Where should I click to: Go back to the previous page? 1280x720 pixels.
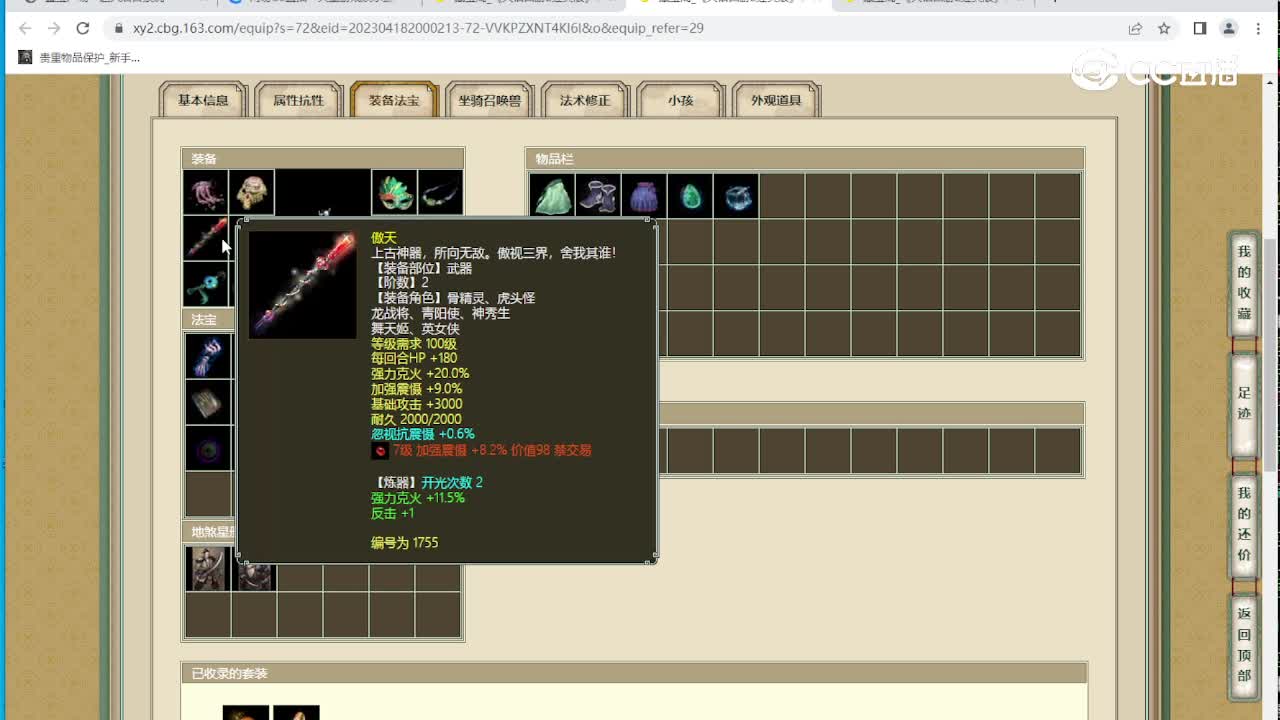(x=25, y=28)
